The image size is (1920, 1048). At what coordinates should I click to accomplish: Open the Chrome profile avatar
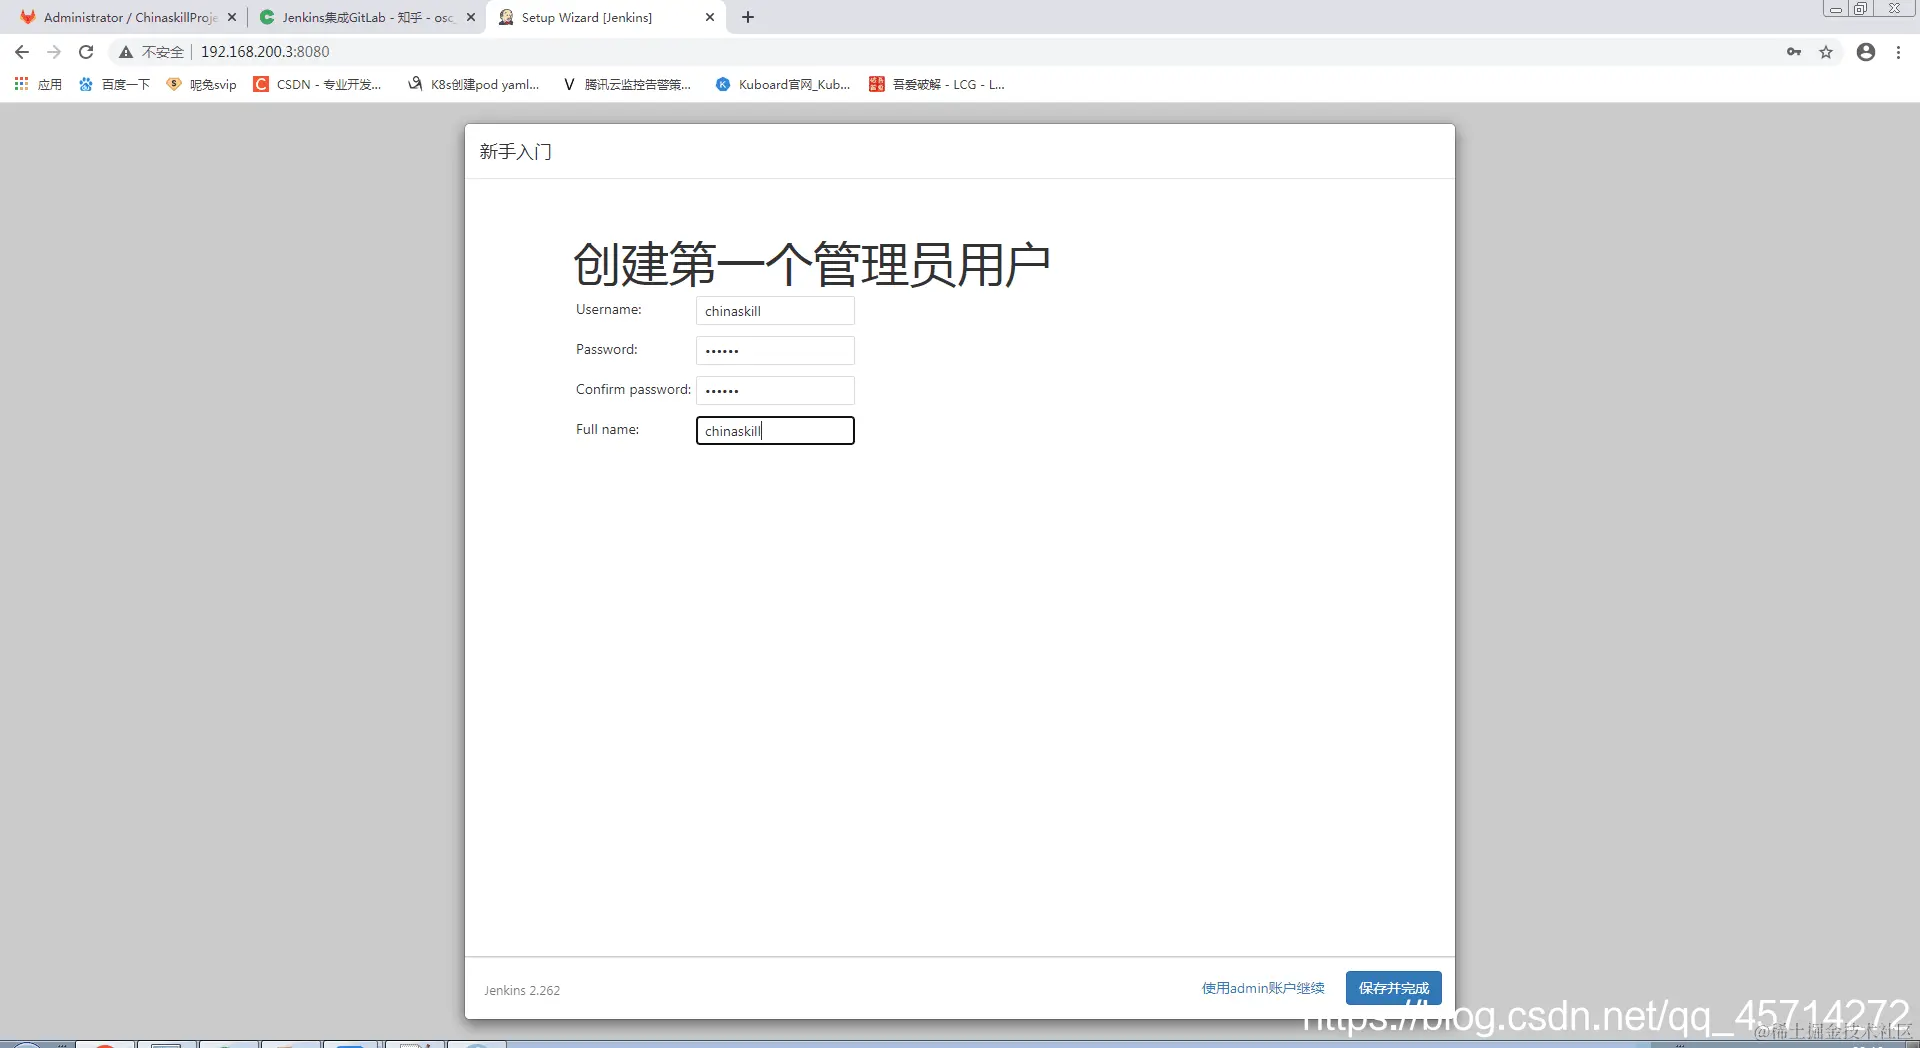point(1864,51)
